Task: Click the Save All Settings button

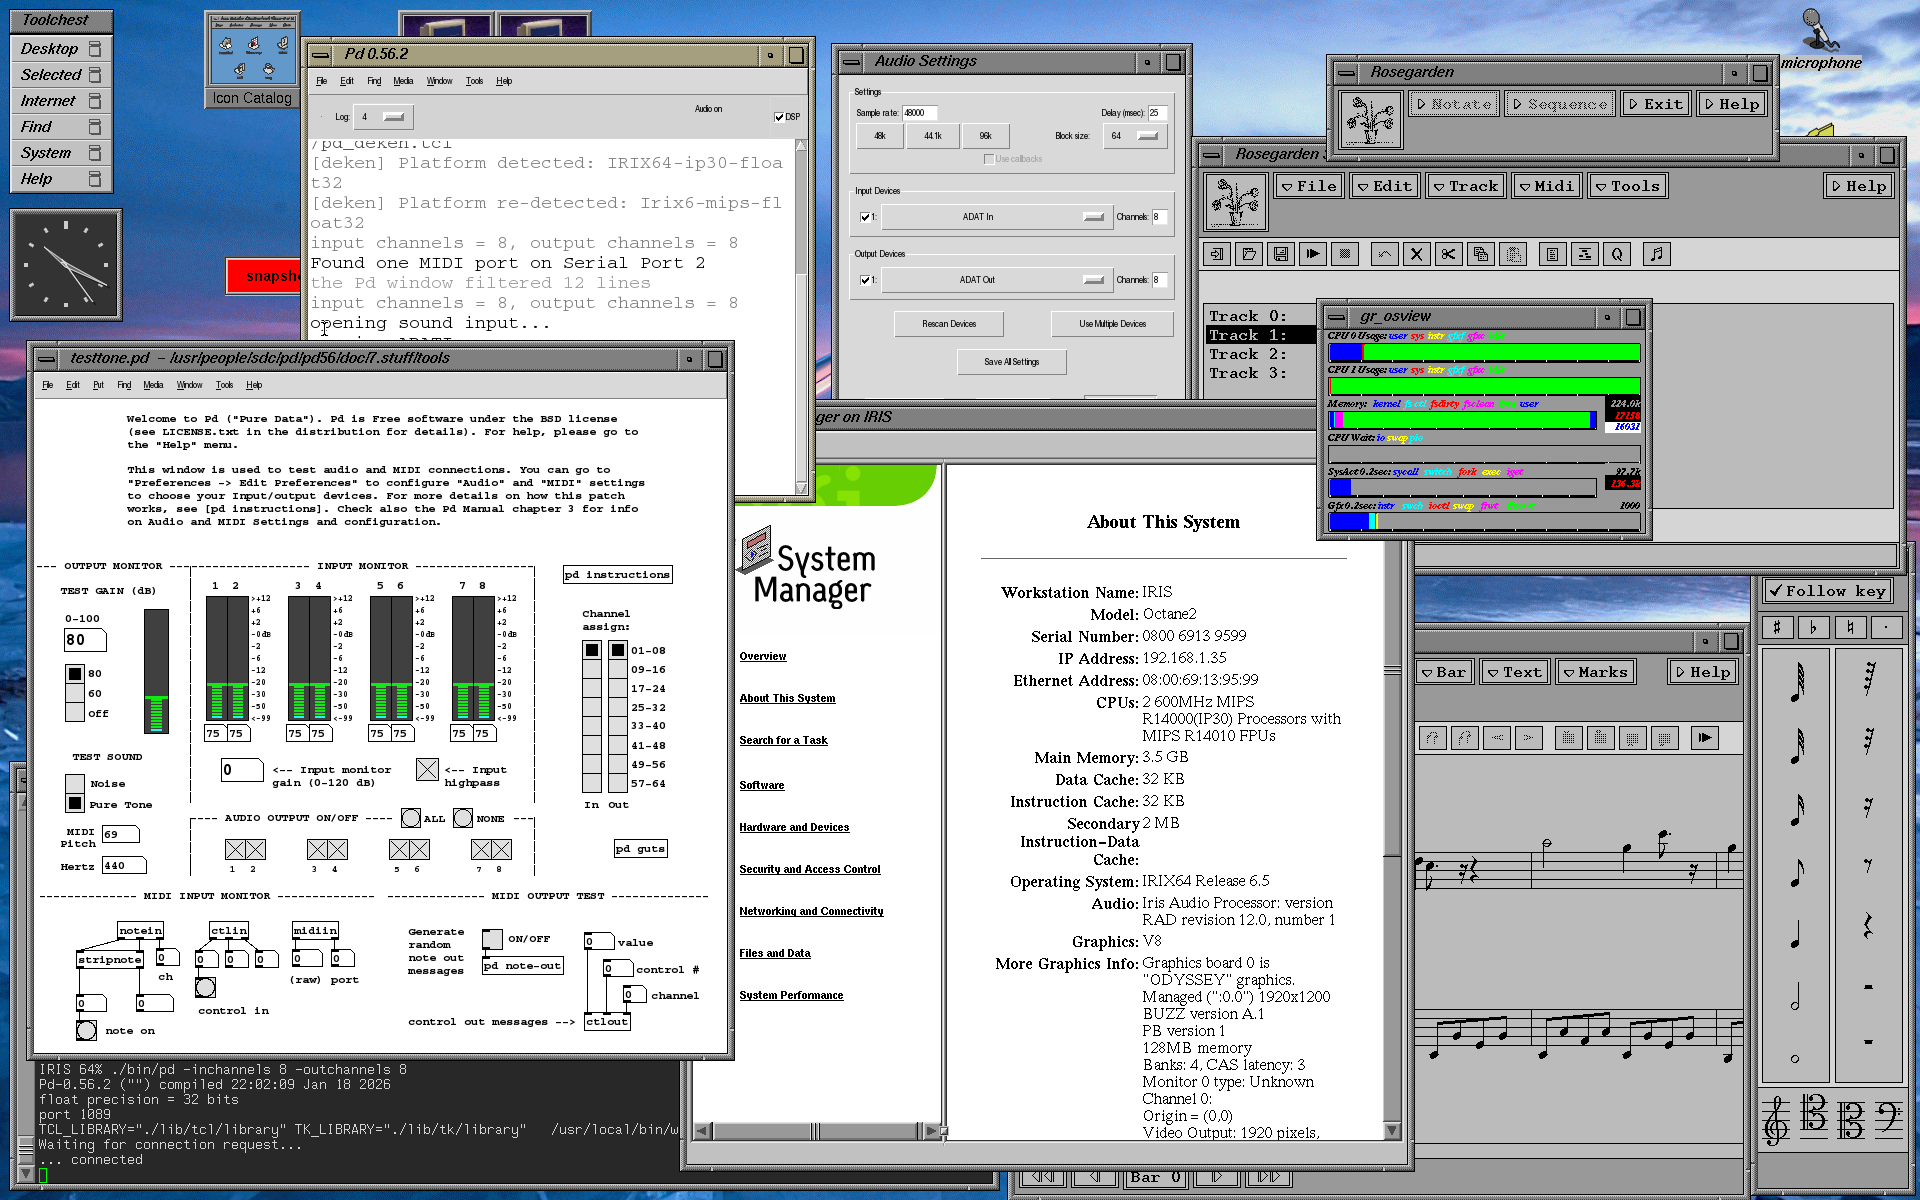Action: pos(1011,362)
